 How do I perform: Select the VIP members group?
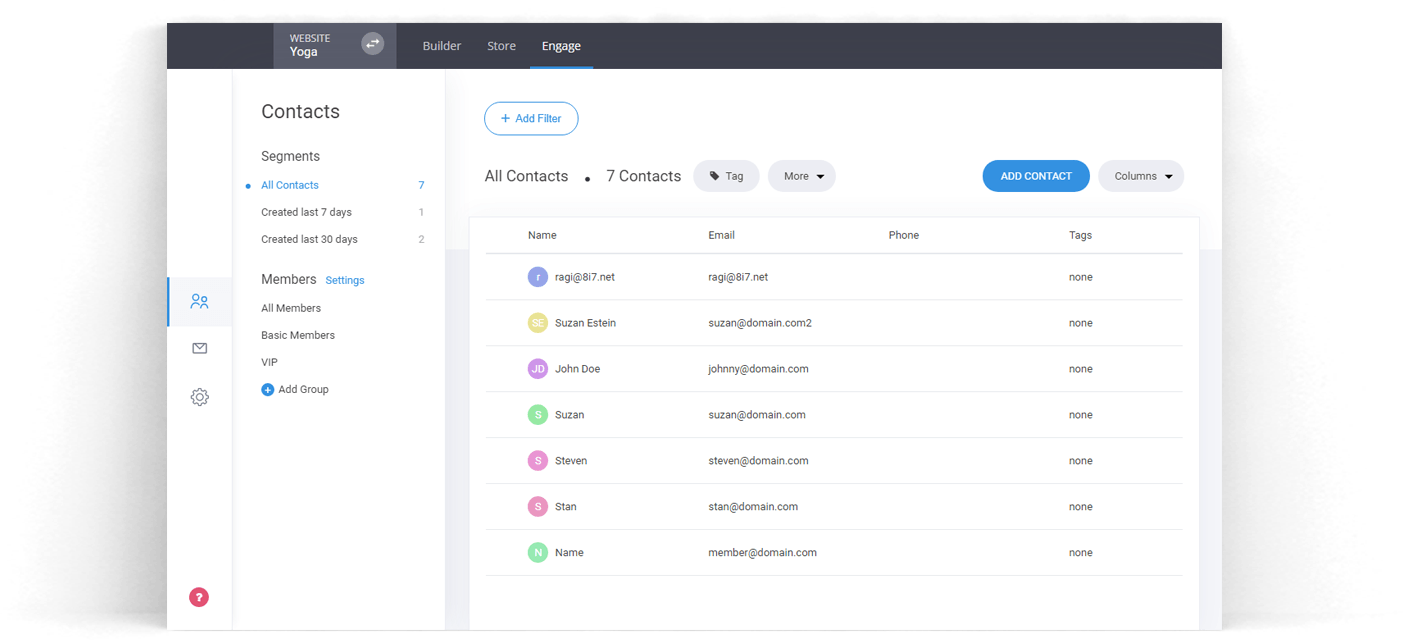pyautogui.click(x=269, y=361)
